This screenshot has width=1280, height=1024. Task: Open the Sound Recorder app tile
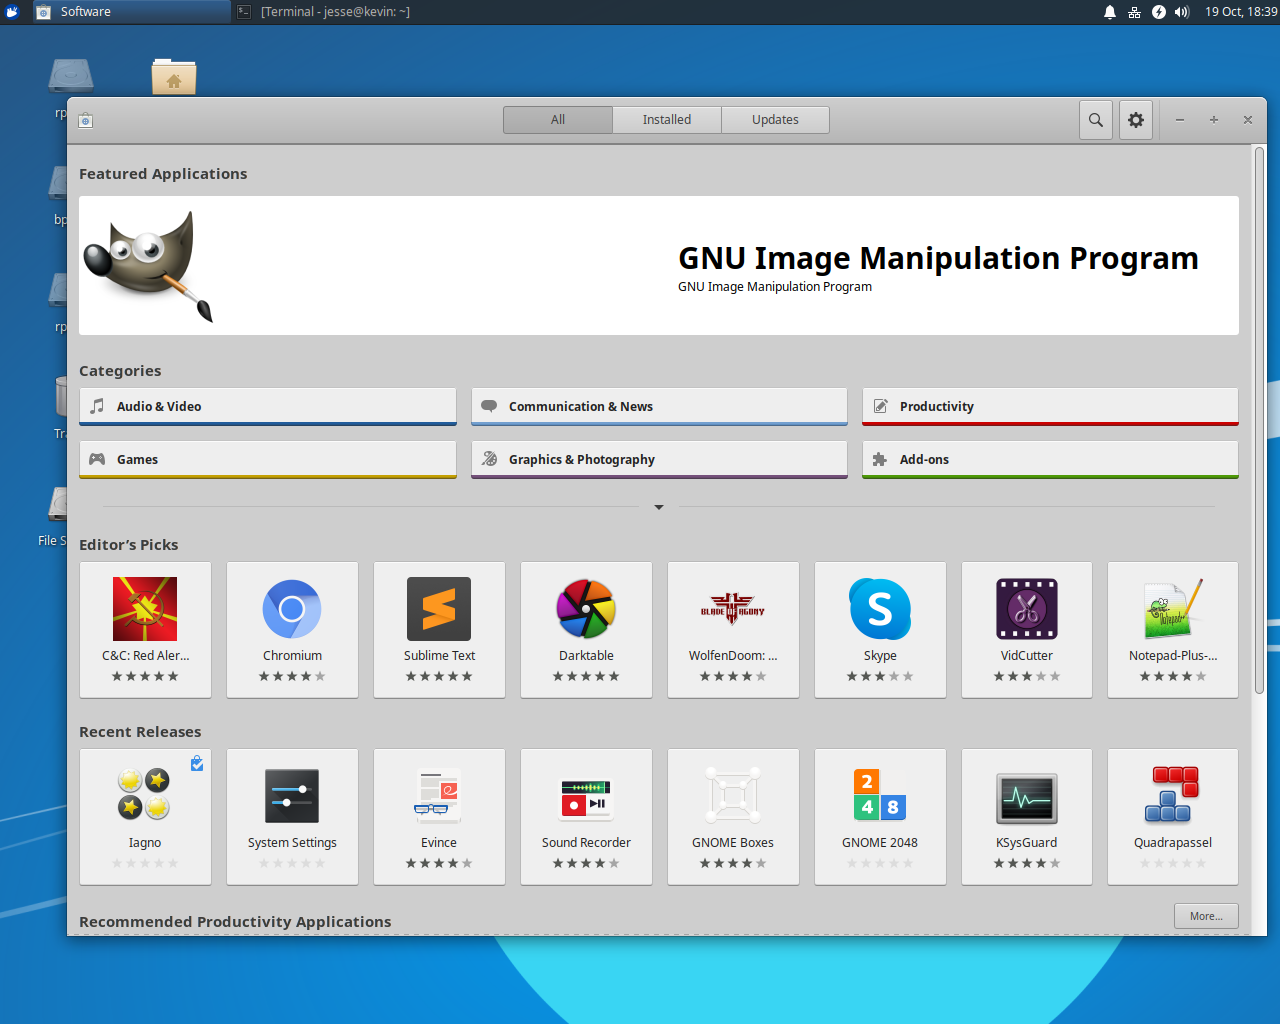click(586, 816)
